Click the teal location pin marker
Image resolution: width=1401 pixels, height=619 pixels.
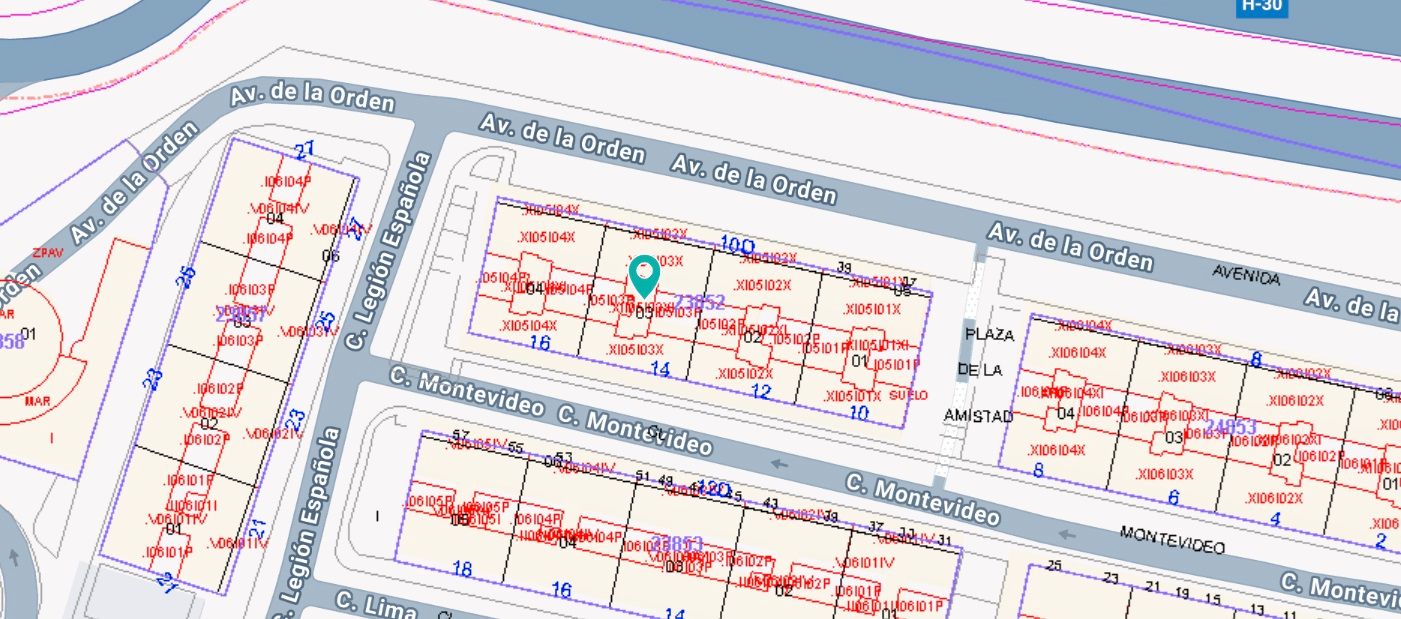point(645,274)
